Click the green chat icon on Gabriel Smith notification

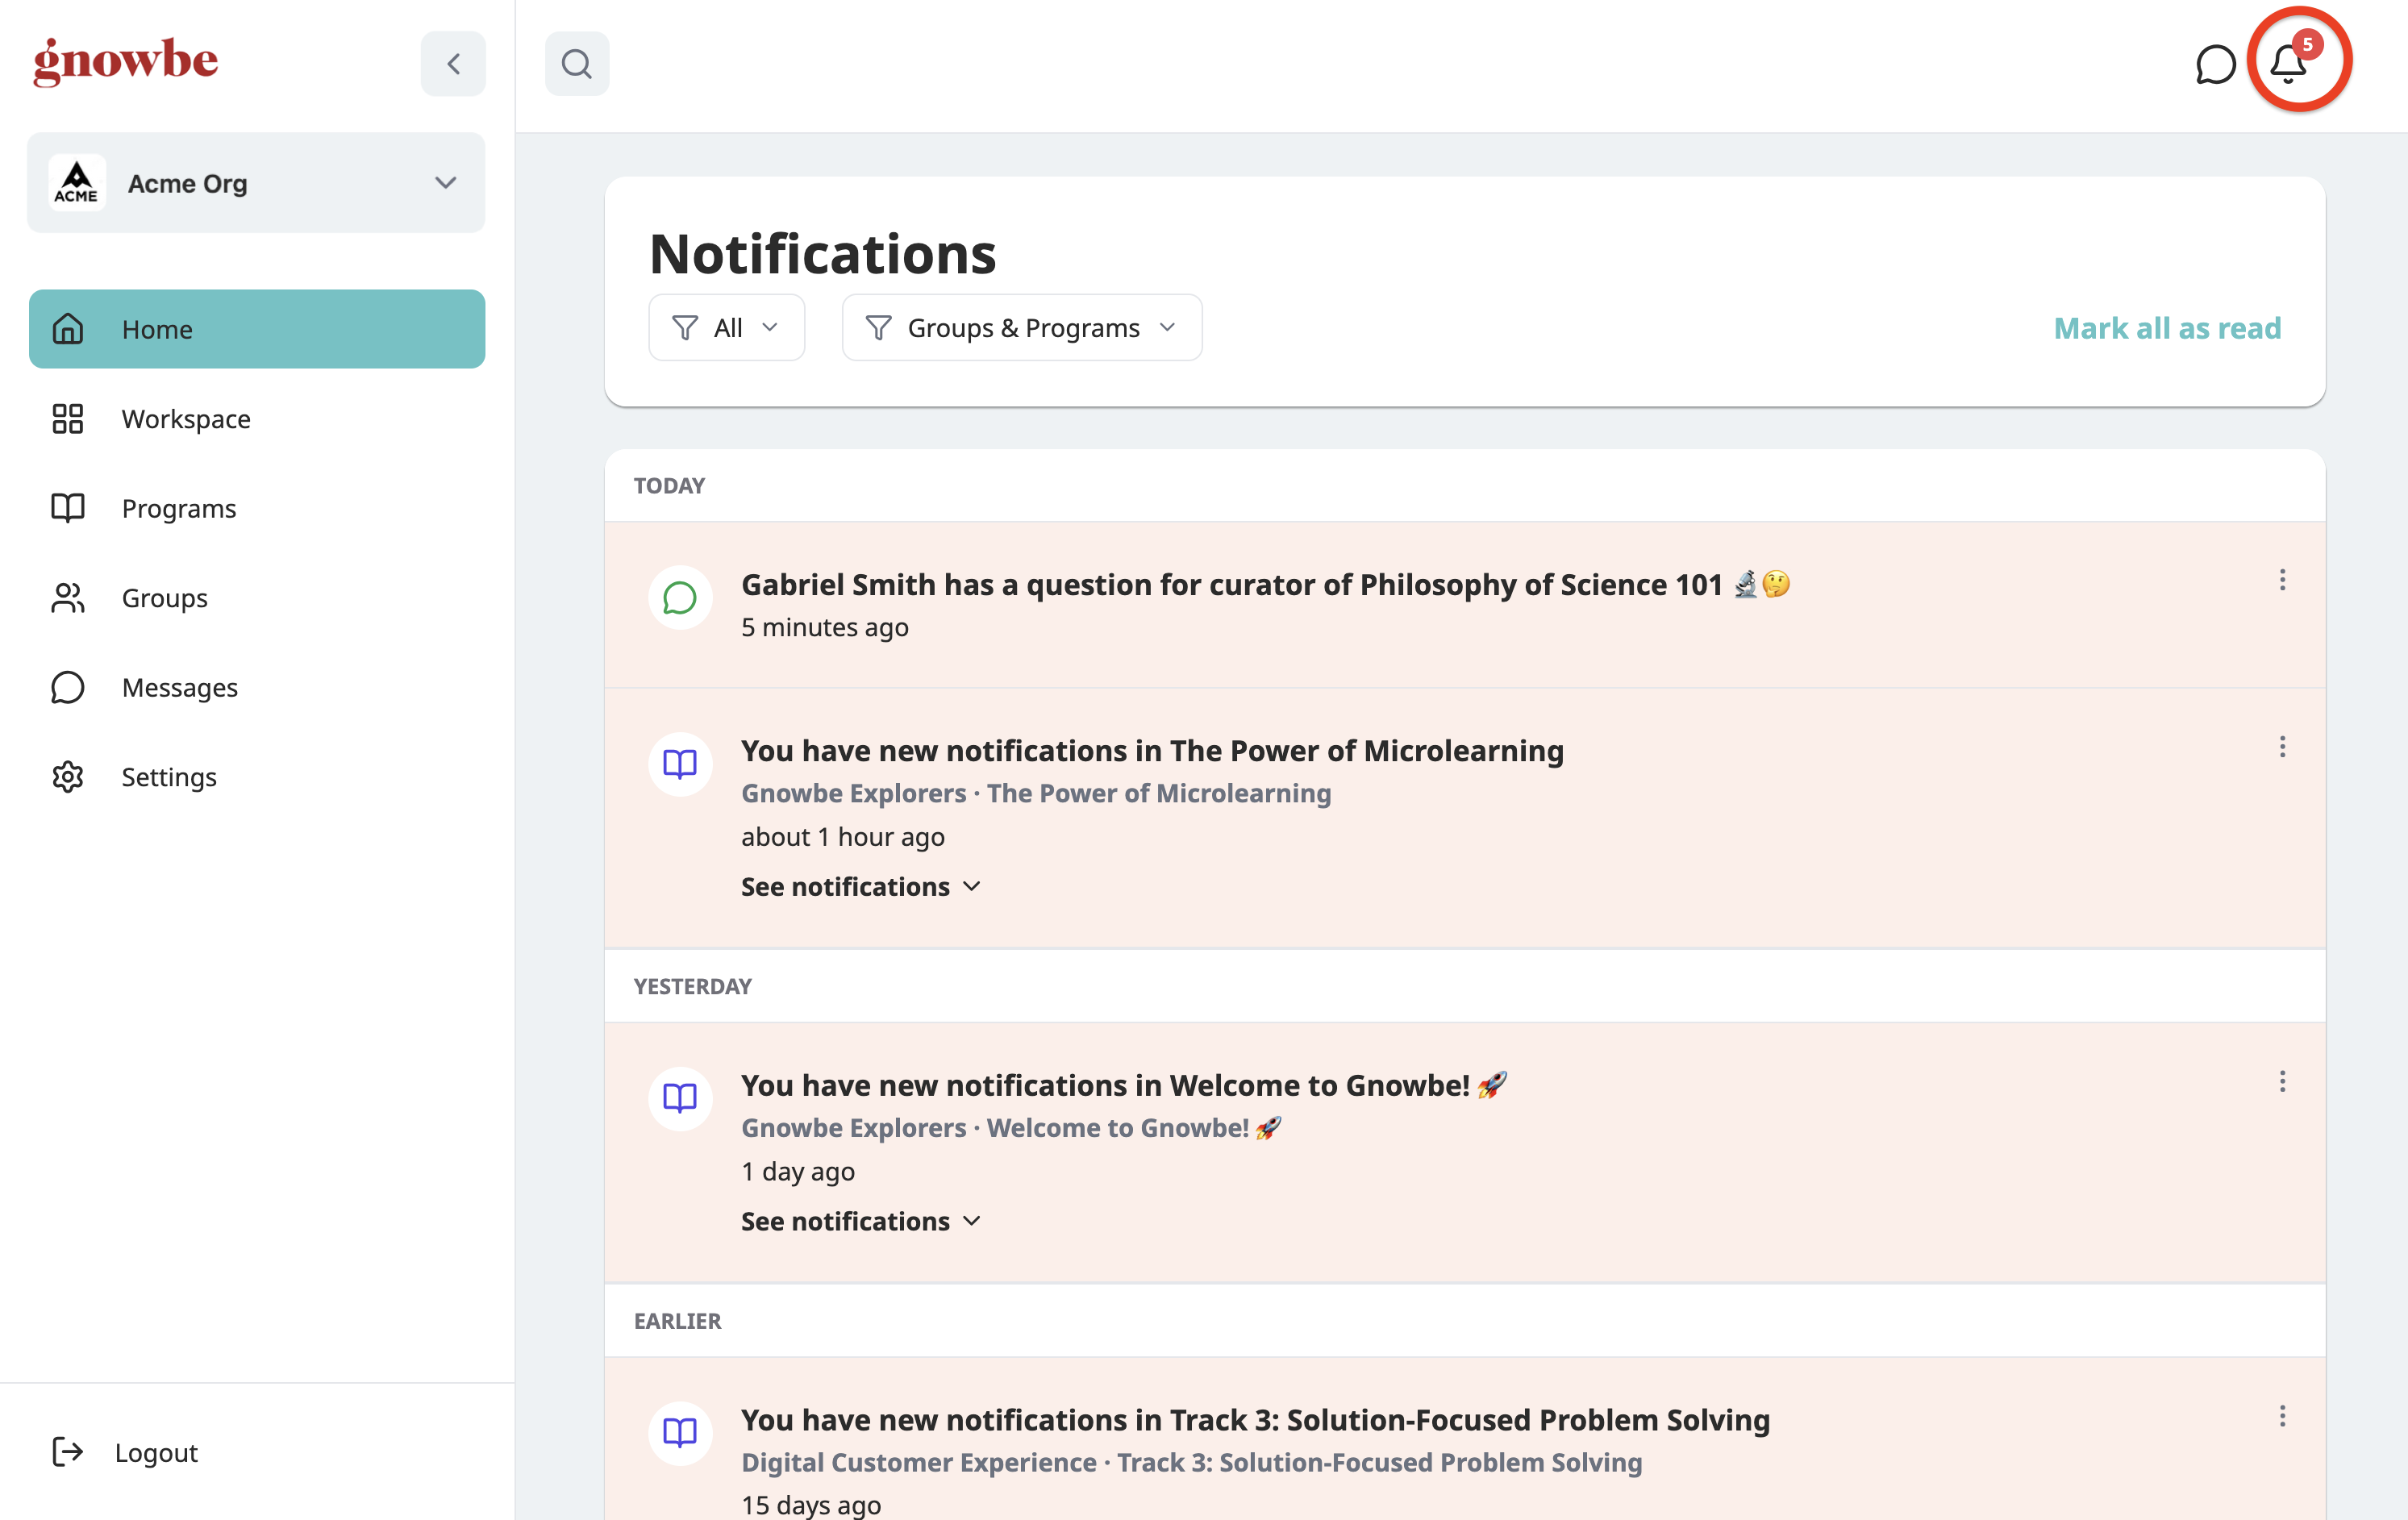tap(680, 598)
